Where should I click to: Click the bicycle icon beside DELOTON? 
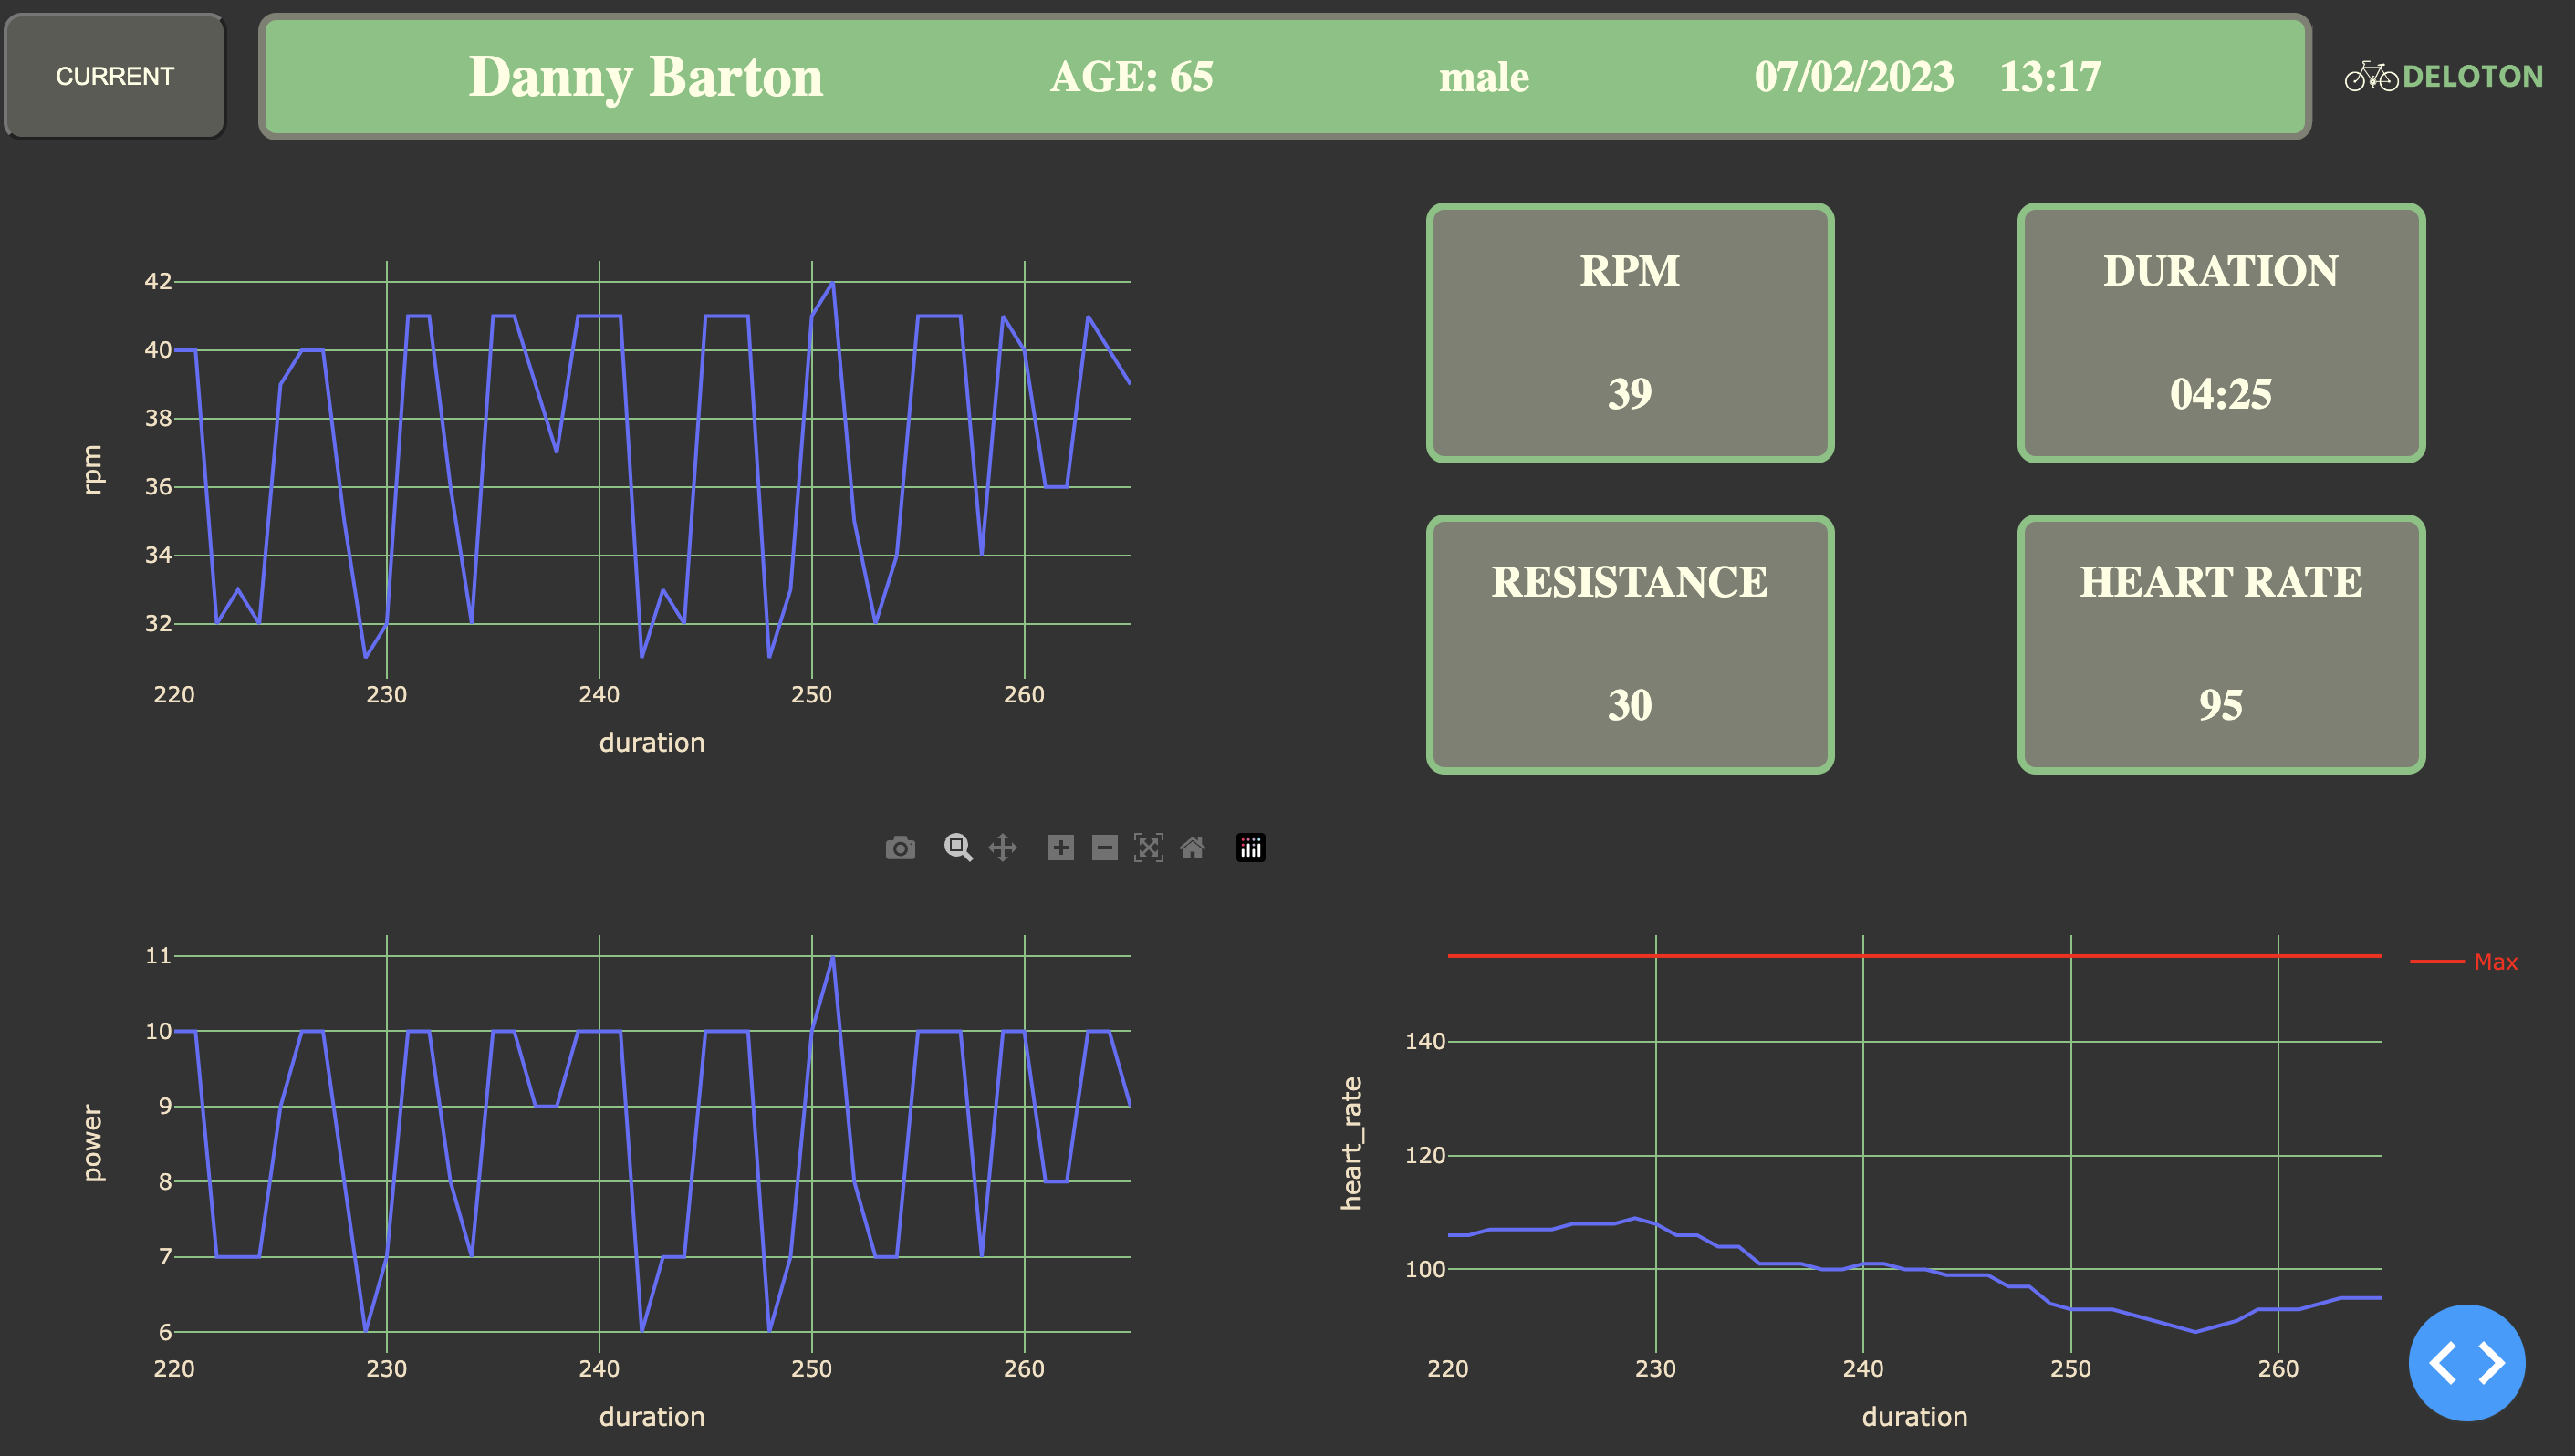2373,76
